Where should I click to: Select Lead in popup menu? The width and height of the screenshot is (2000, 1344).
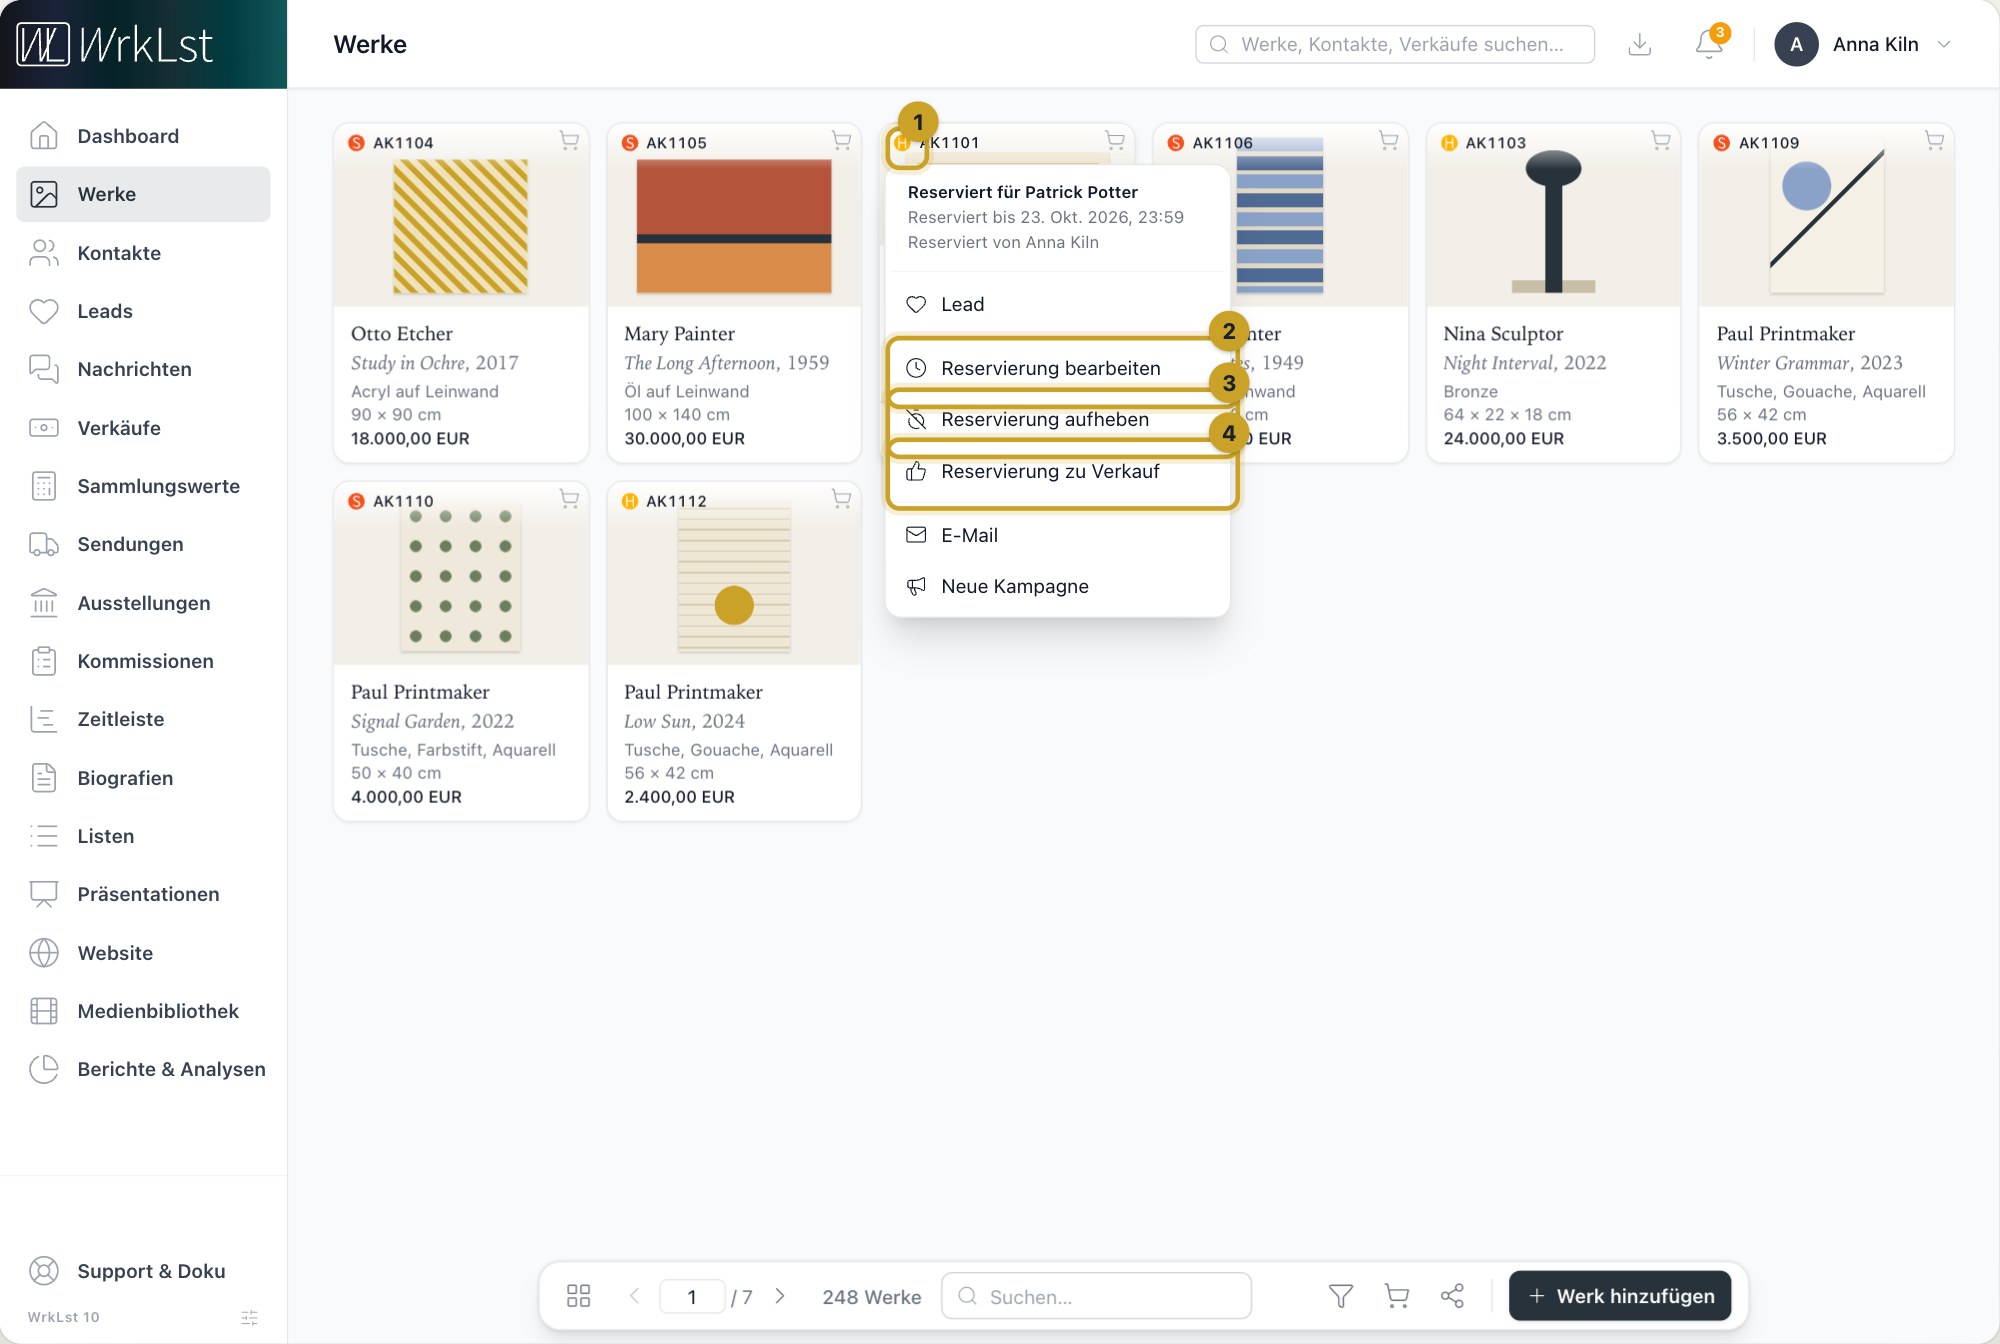pos(1057,304)
